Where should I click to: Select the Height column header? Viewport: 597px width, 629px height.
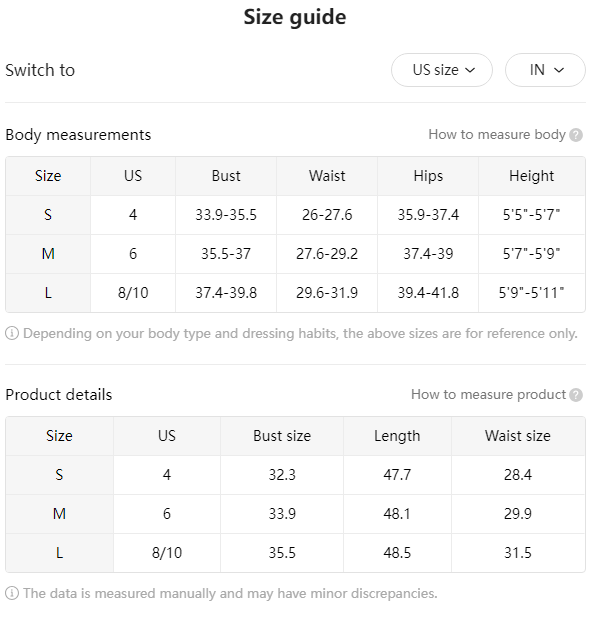click(x=532, y=176)
